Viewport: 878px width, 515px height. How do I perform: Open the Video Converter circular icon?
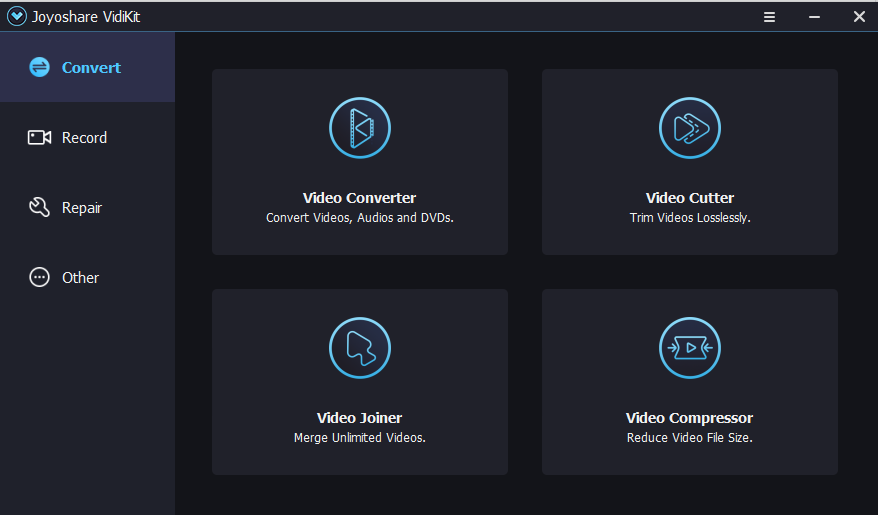click(x=359, y=128)
